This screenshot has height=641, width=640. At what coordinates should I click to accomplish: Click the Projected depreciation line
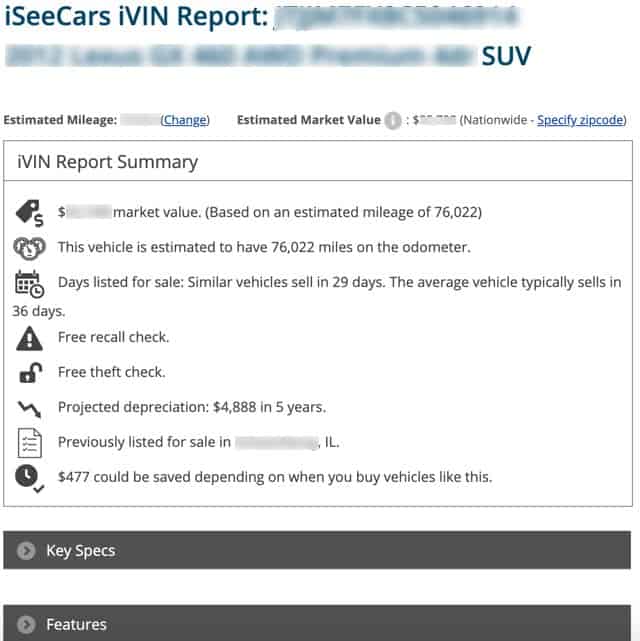click(192, 407)
